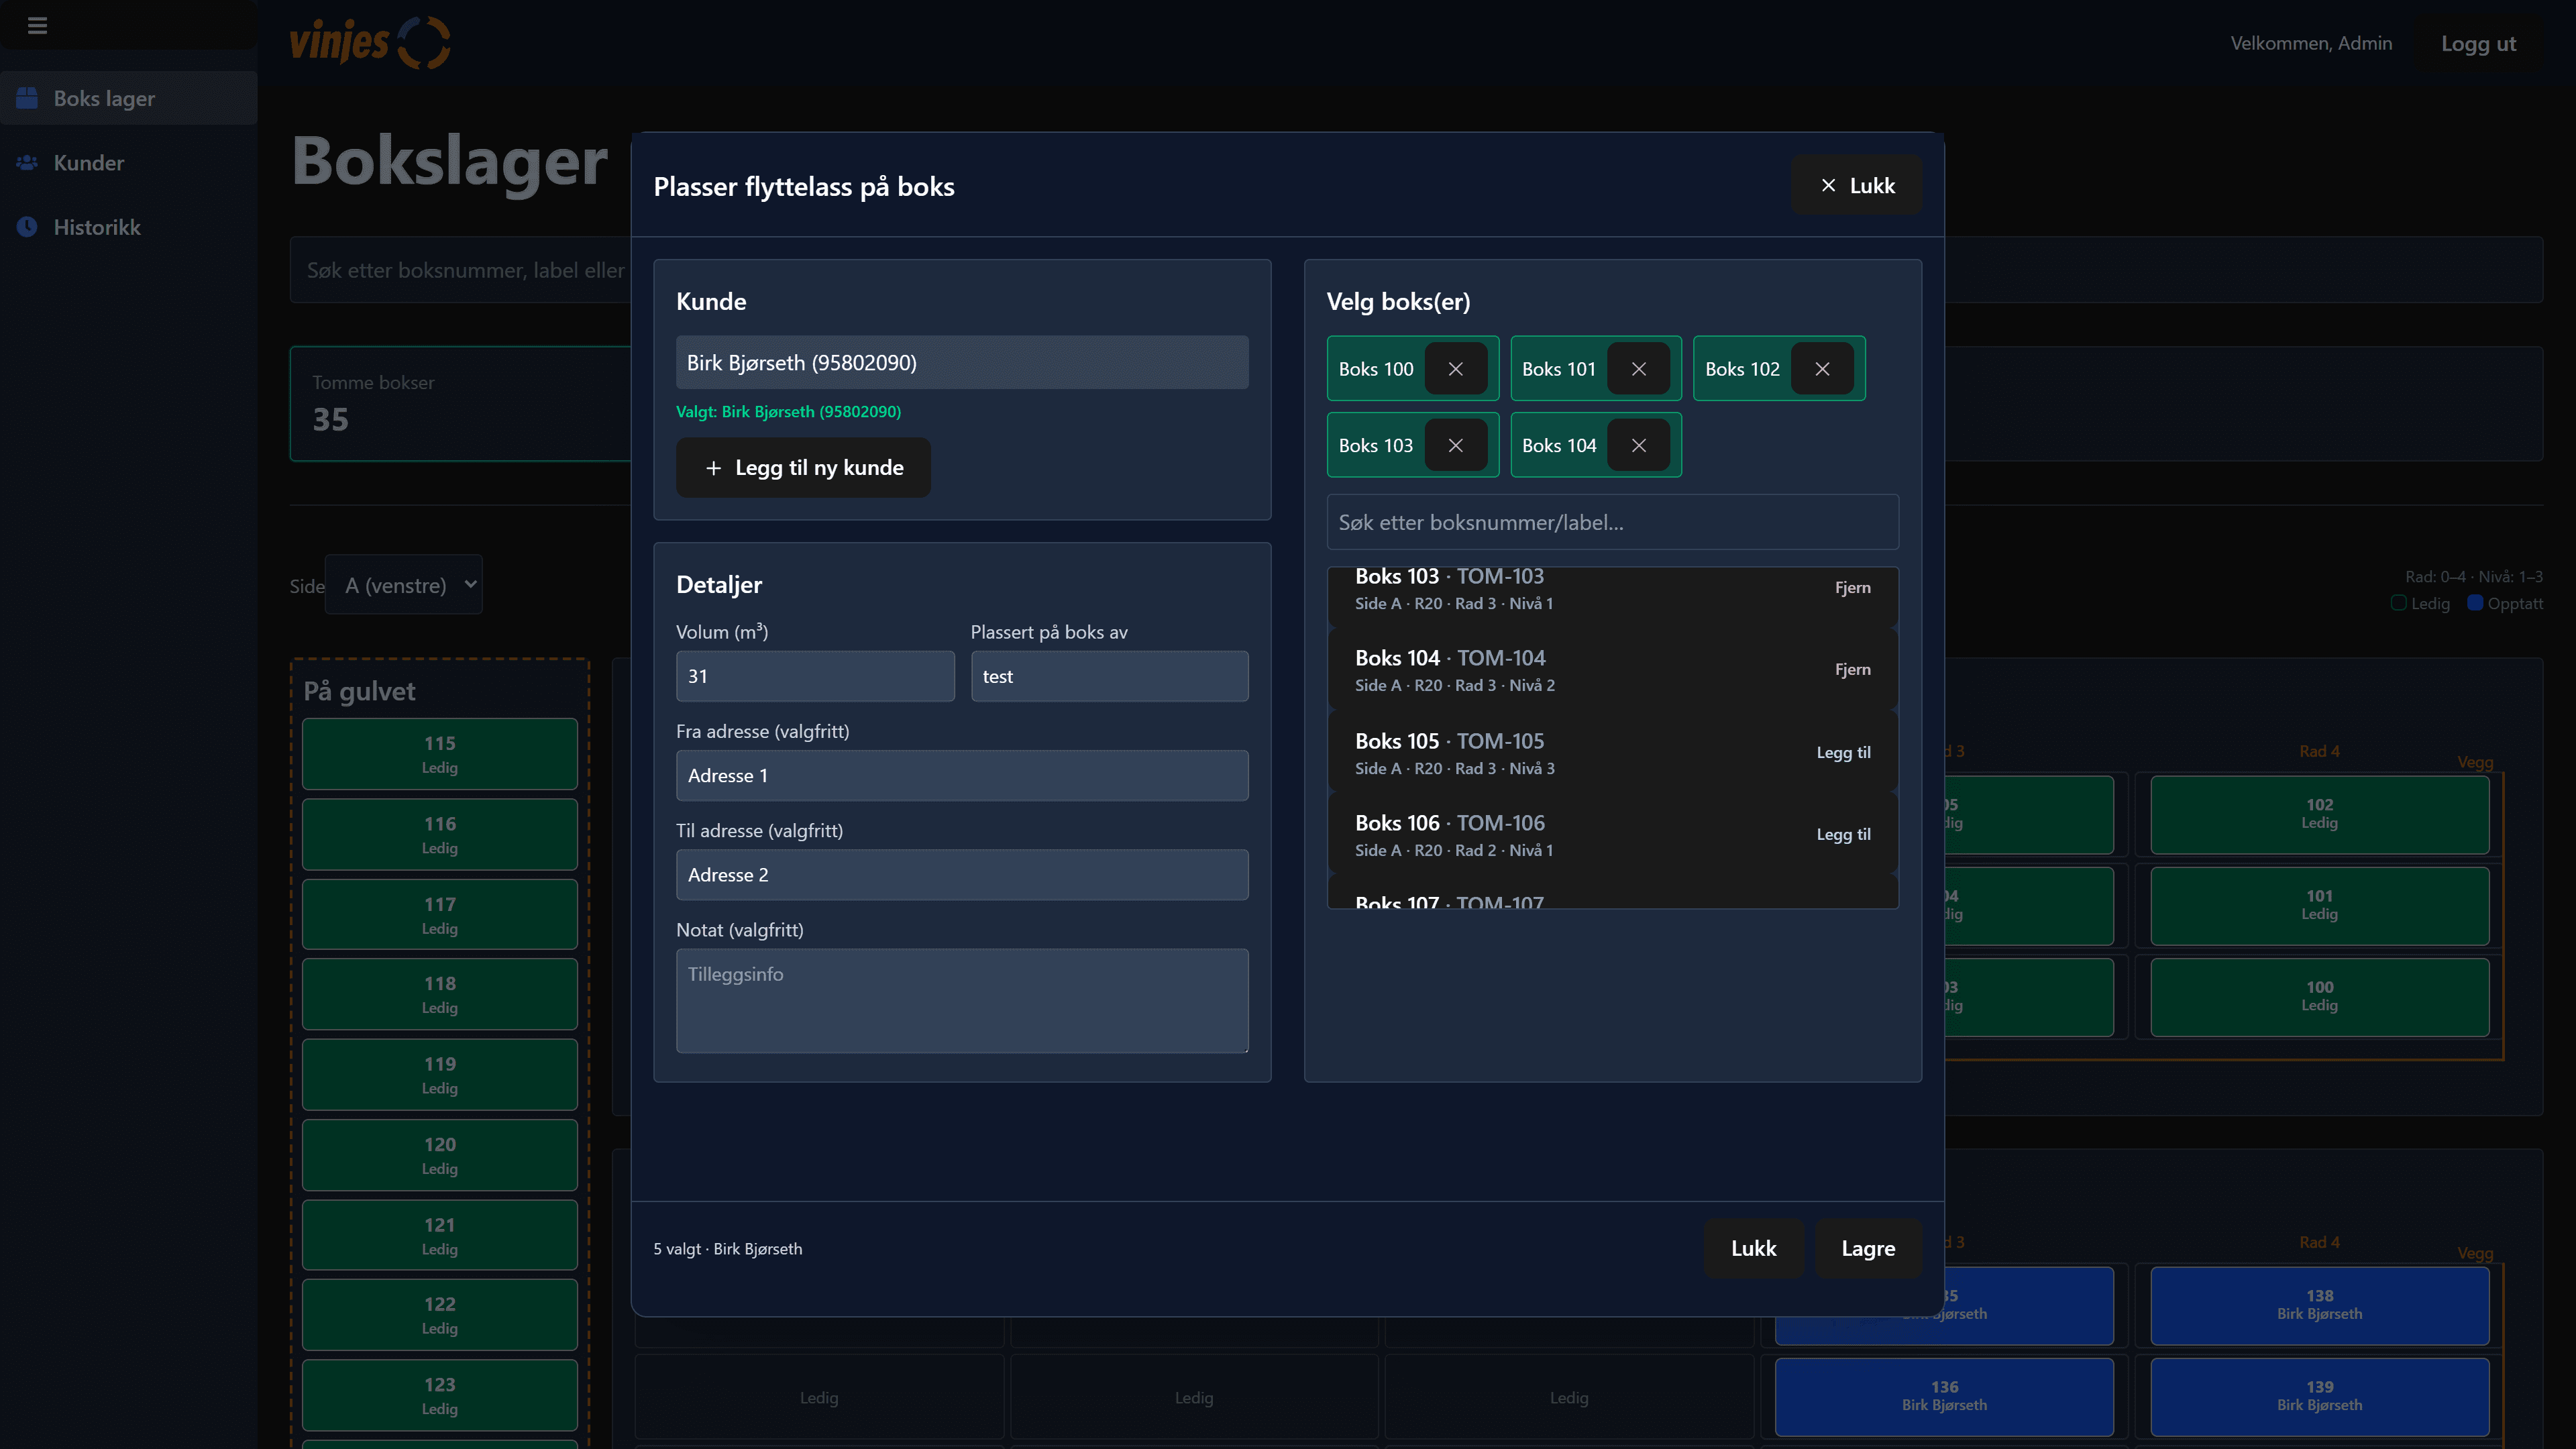Click the Historikk clock icon
Screen dimensions: 2576x1449
tap(27, 227)
